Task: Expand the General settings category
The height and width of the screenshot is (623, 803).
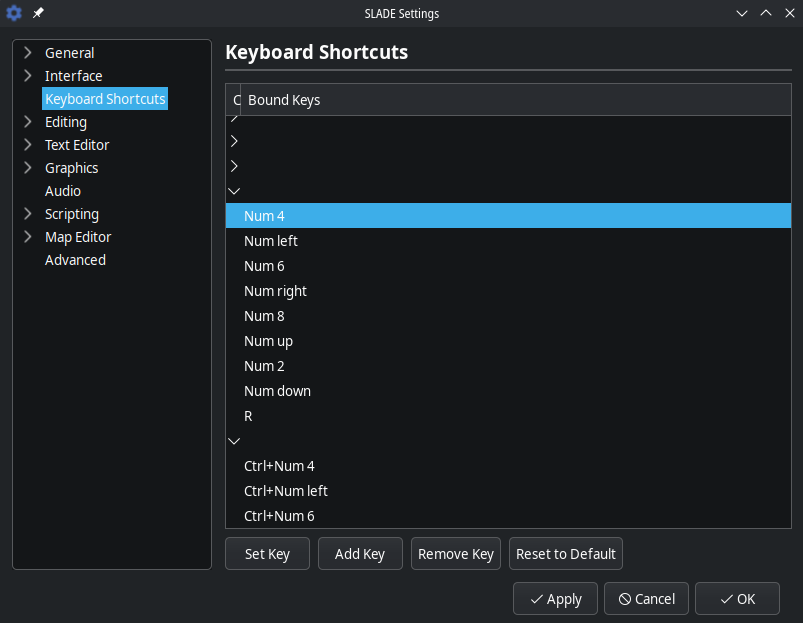Action: point(28,53)
